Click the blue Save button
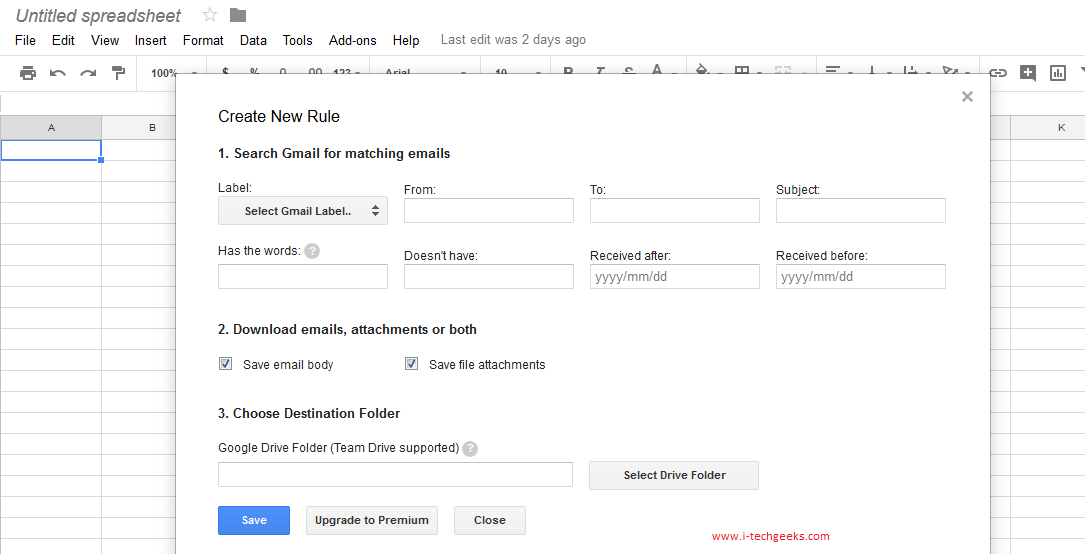The height and width of the screenshot is (554, 1085). pos(254,520)
